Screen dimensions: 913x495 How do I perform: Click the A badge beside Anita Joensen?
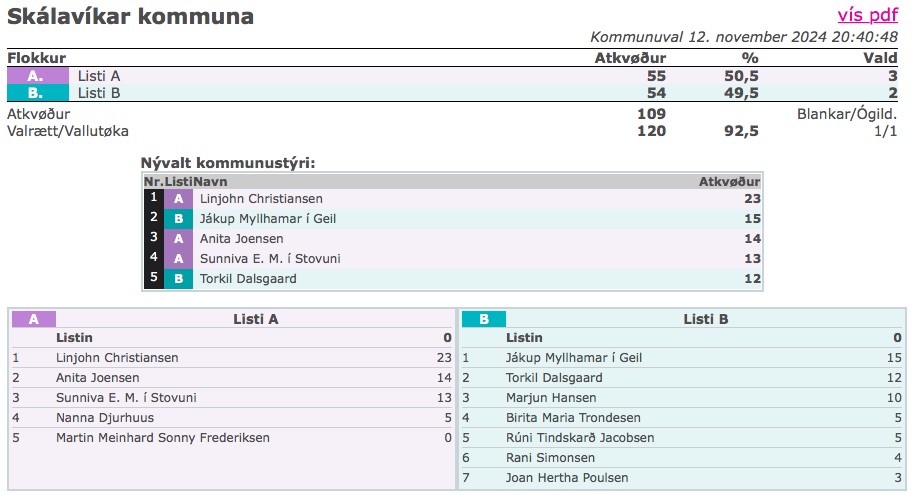[178, 239]
